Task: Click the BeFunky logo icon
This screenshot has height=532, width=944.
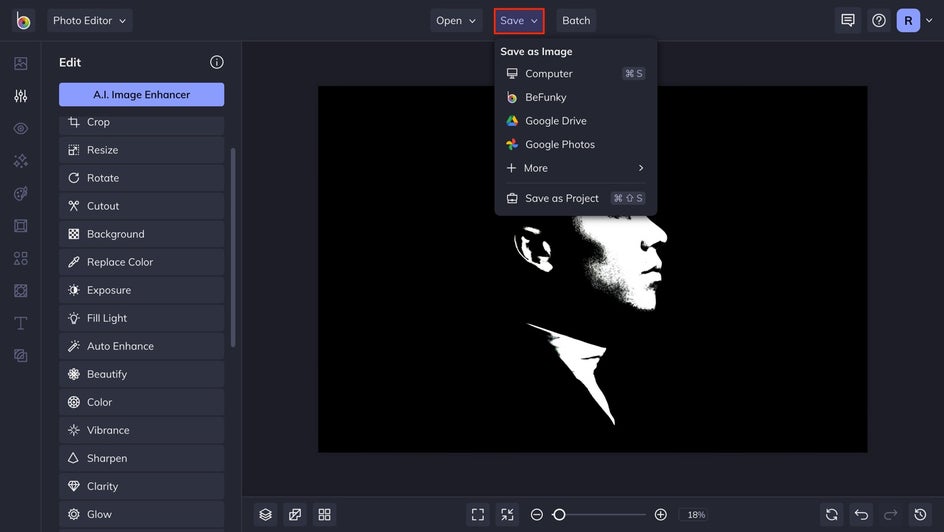Action: pos(23,20)
